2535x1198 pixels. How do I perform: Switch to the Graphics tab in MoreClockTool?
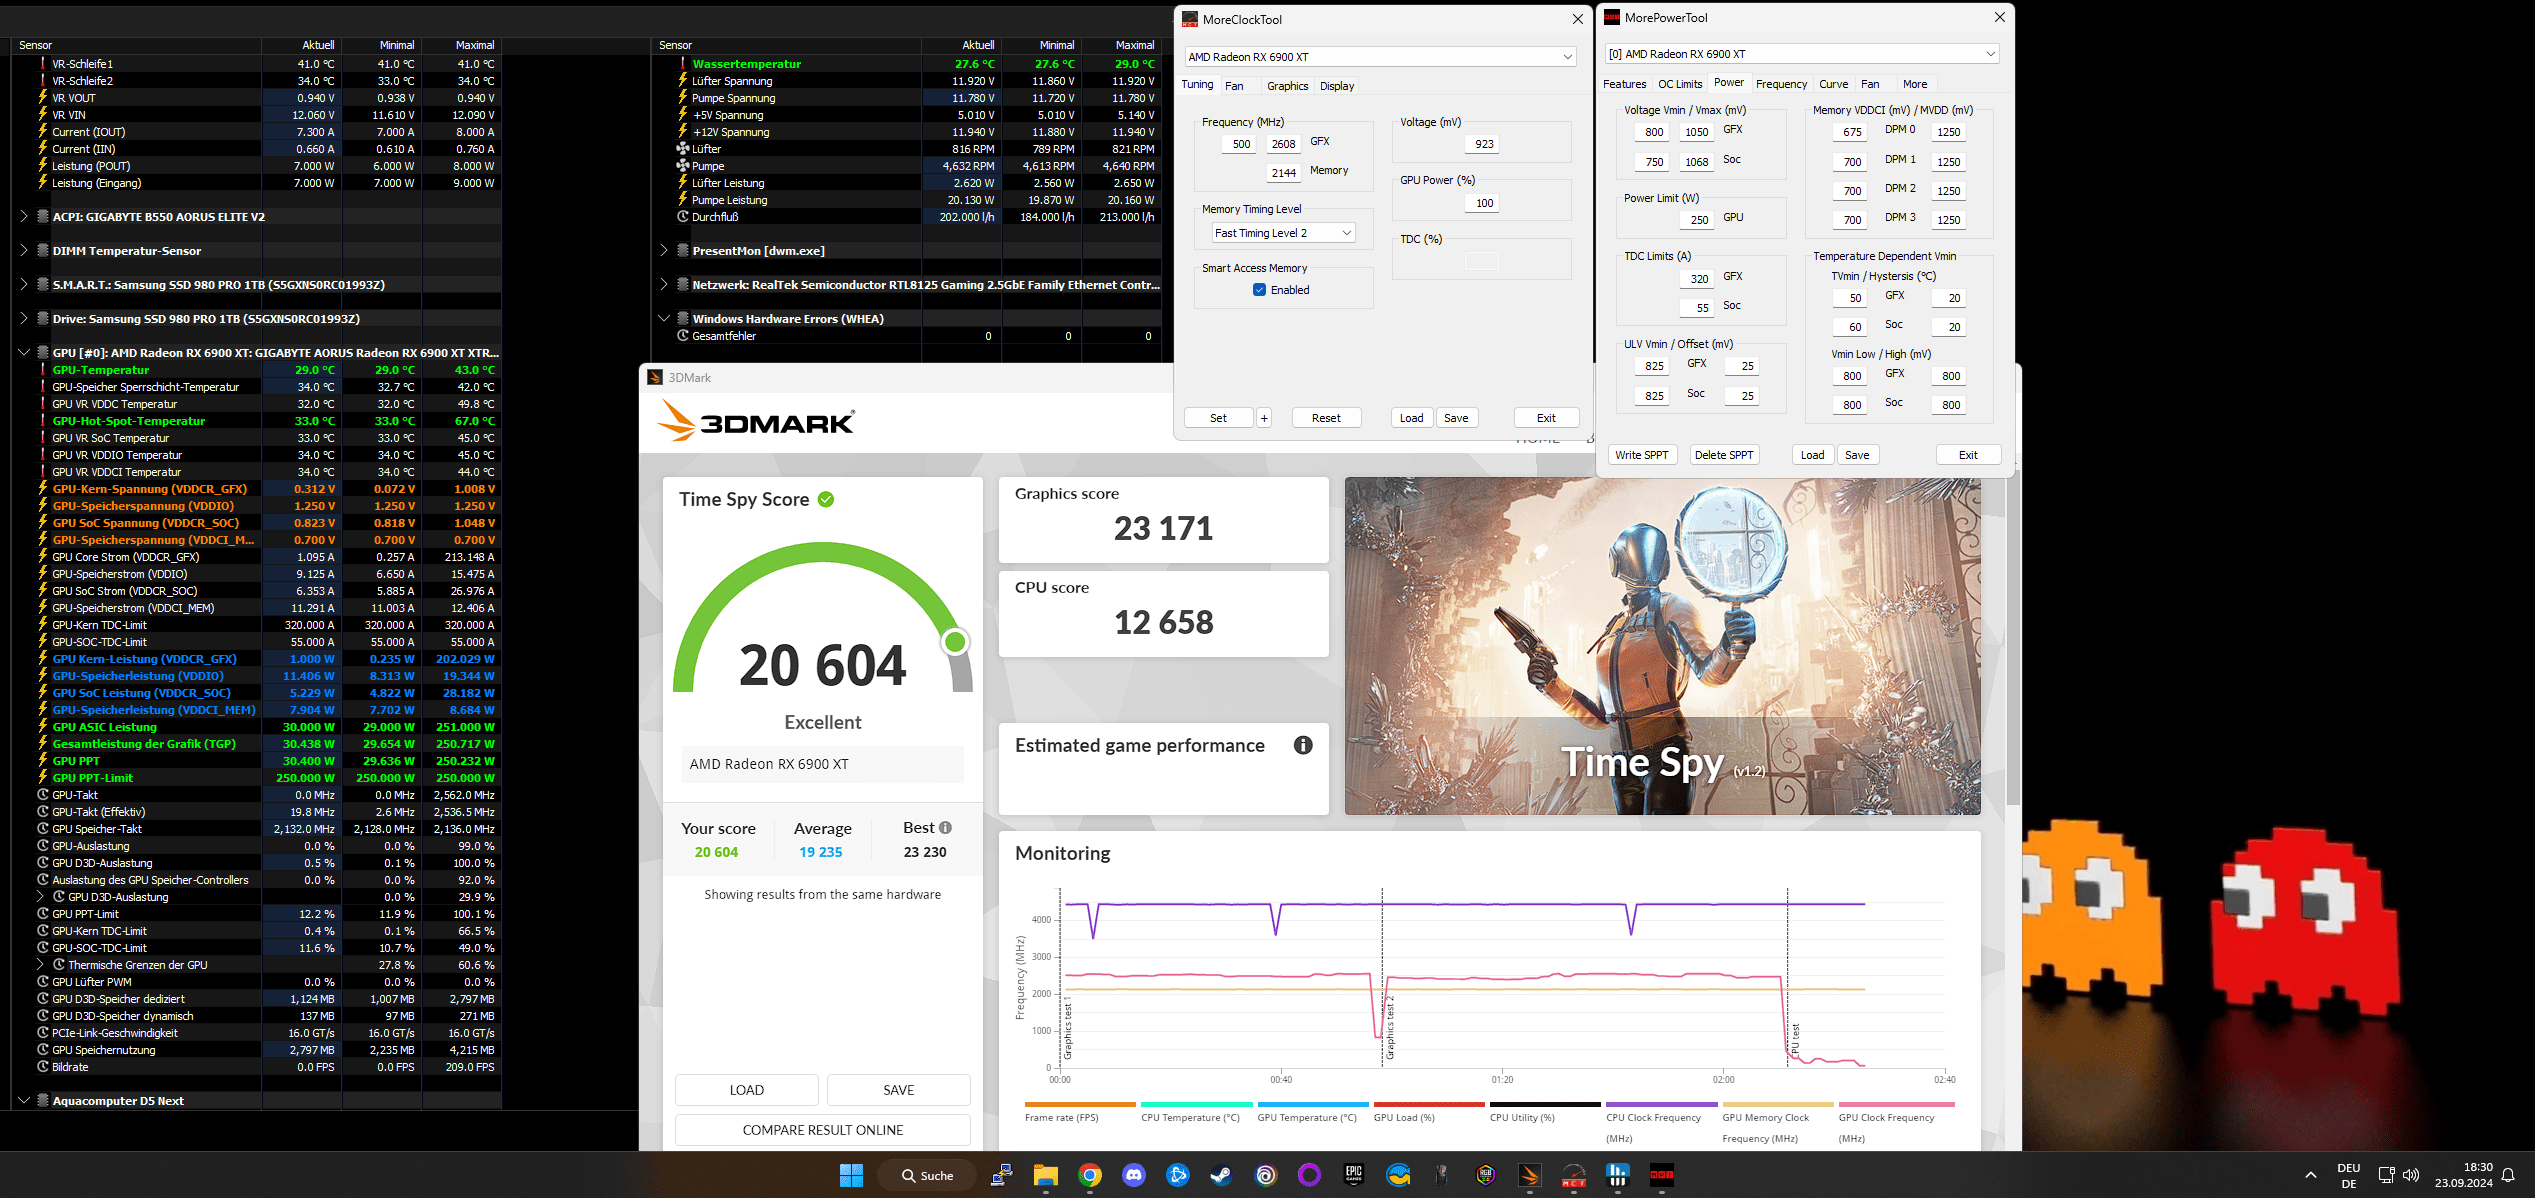(1288, 86)
